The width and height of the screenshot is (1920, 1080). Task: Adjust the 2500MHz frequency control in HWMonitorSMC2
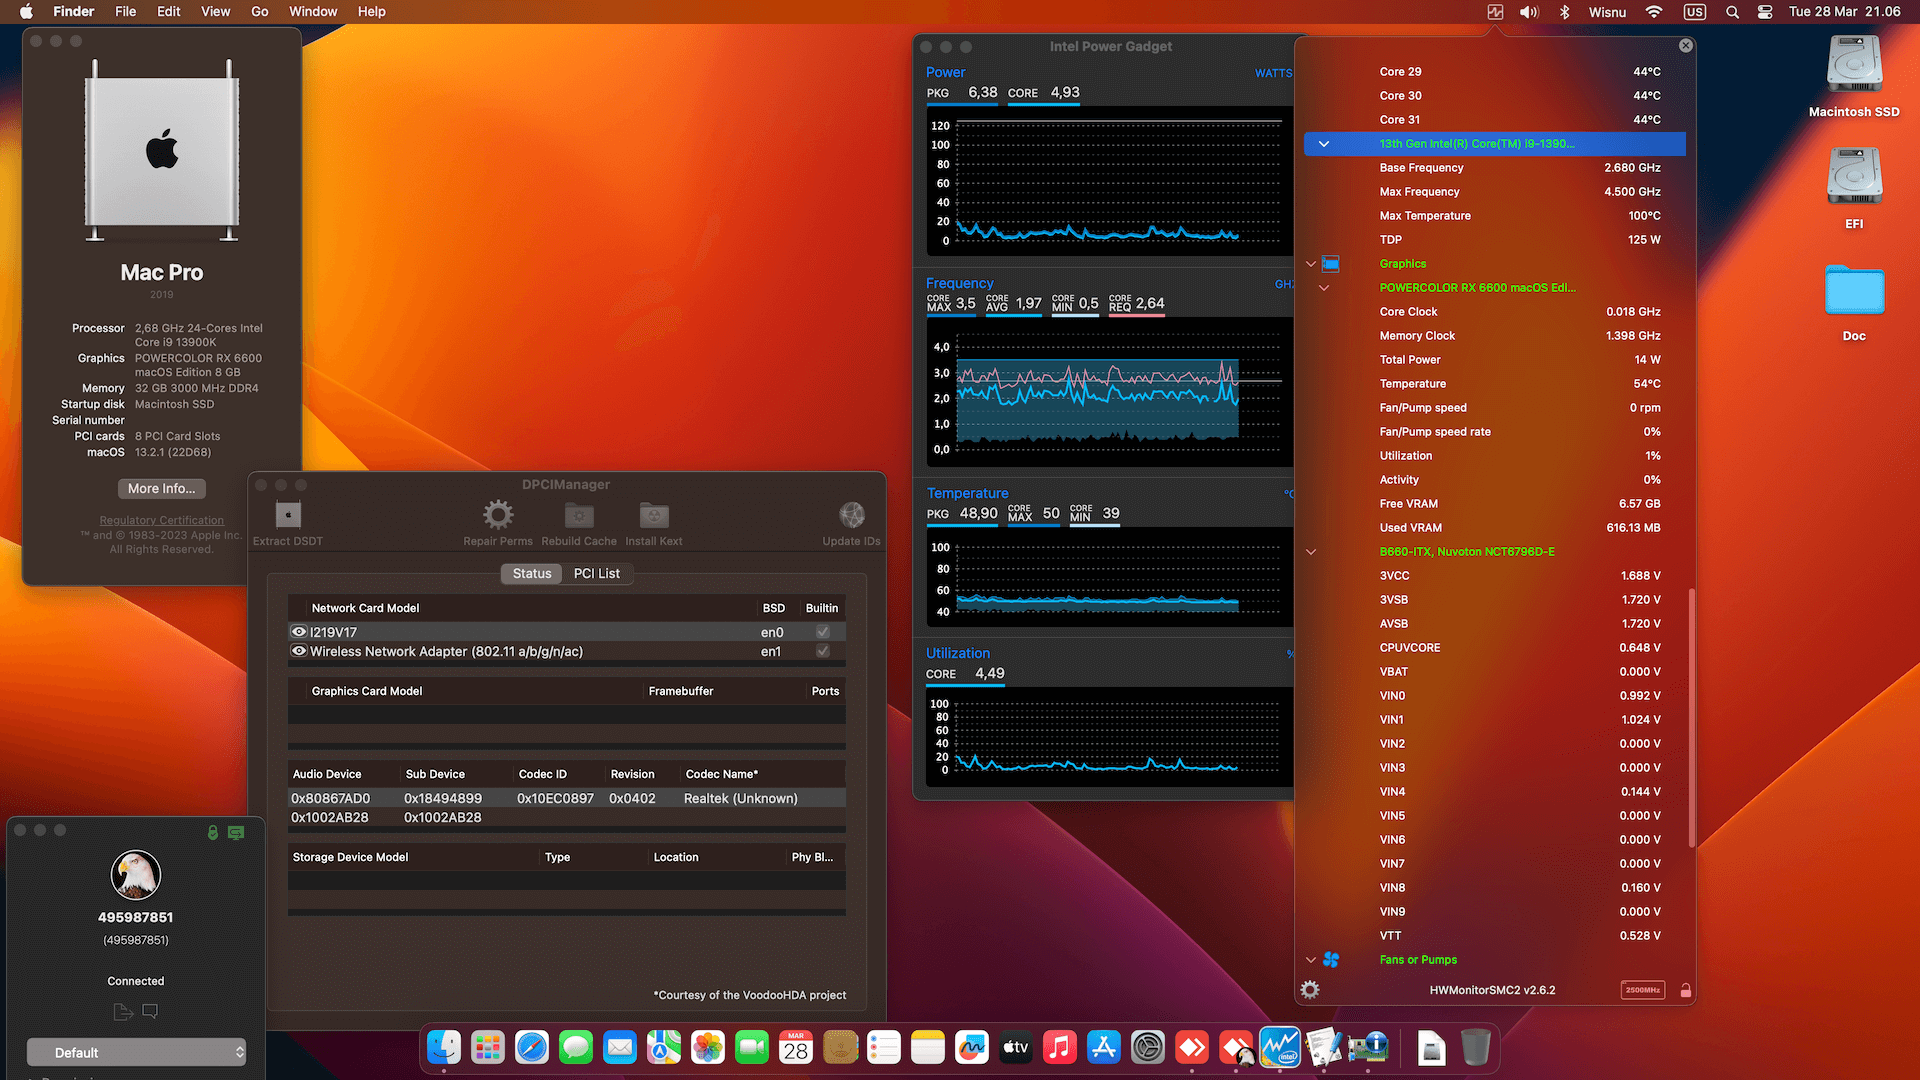(x=1643, y=989)
